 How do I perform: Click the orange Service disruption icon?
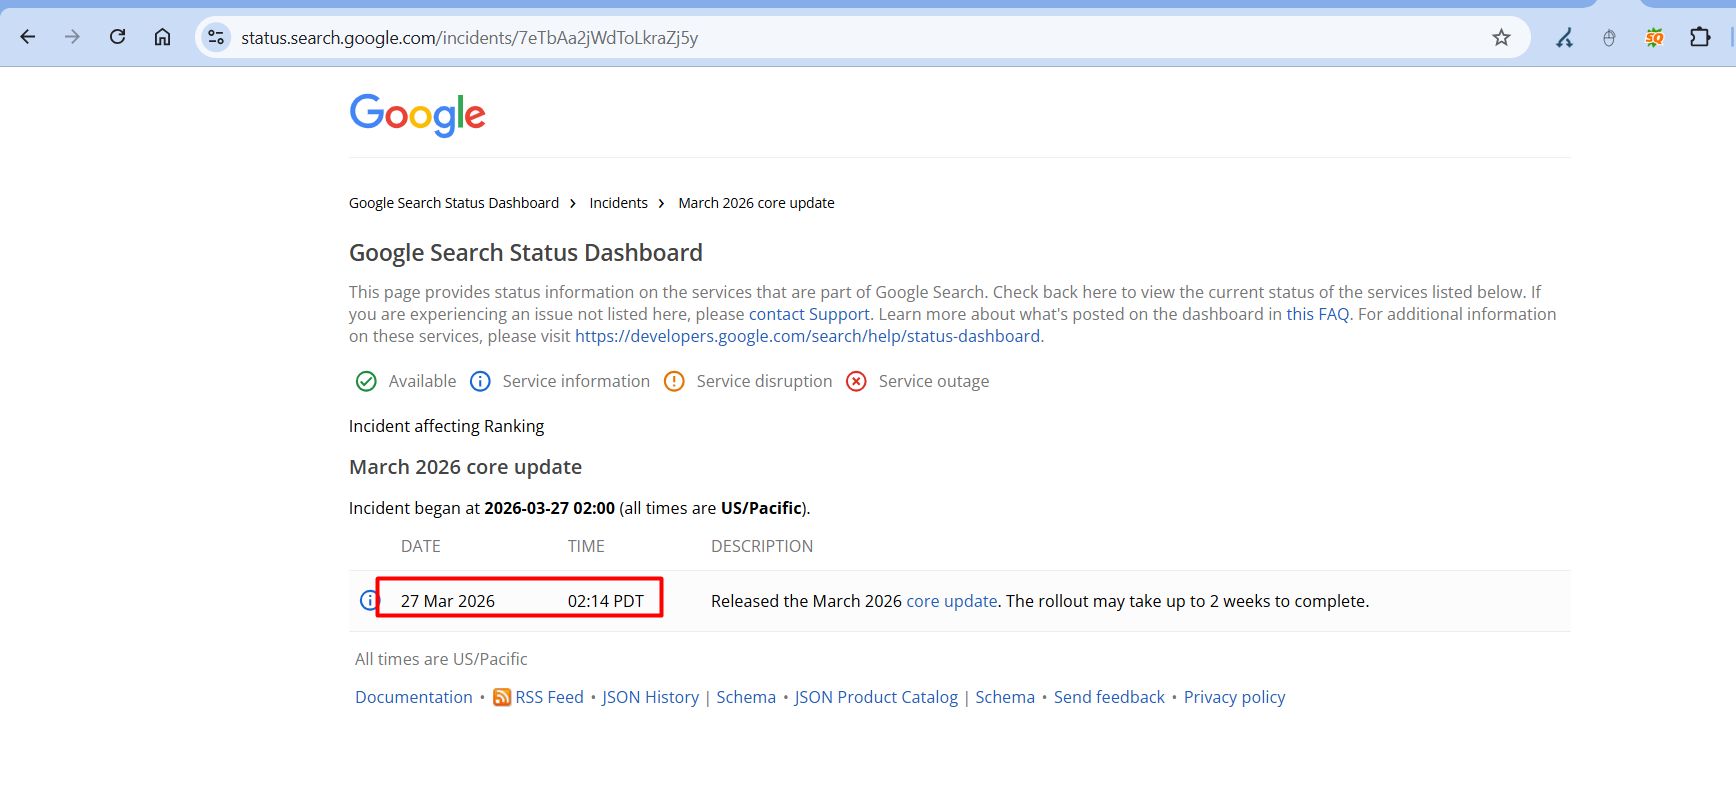click(674, 381)
